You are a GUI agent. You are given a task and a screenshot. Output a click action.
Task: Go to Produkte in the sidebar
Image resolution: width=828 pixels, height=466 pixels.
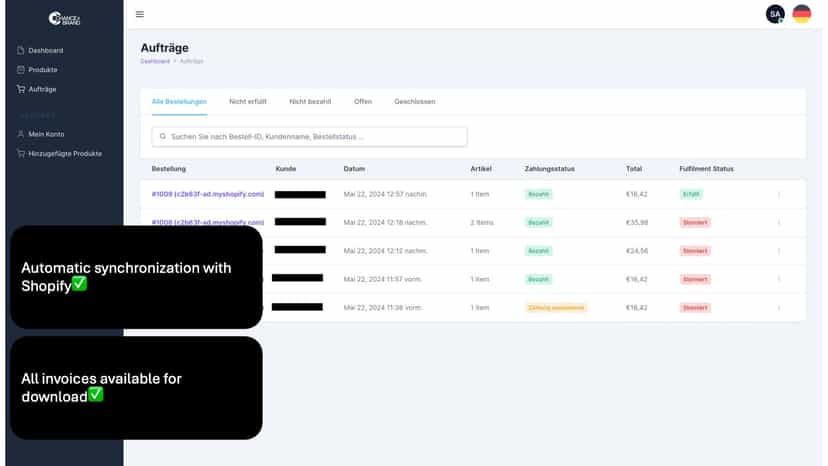43,70
